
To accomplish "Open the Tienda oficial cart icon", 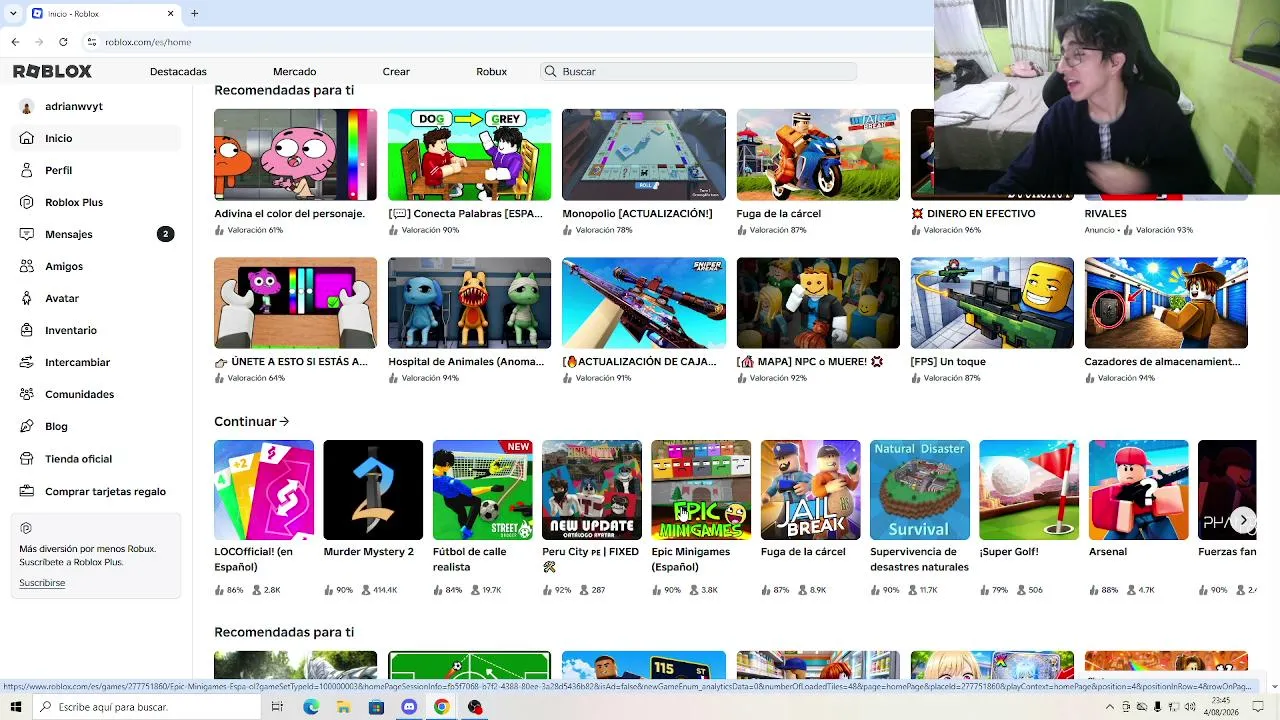I will point(26,459).
